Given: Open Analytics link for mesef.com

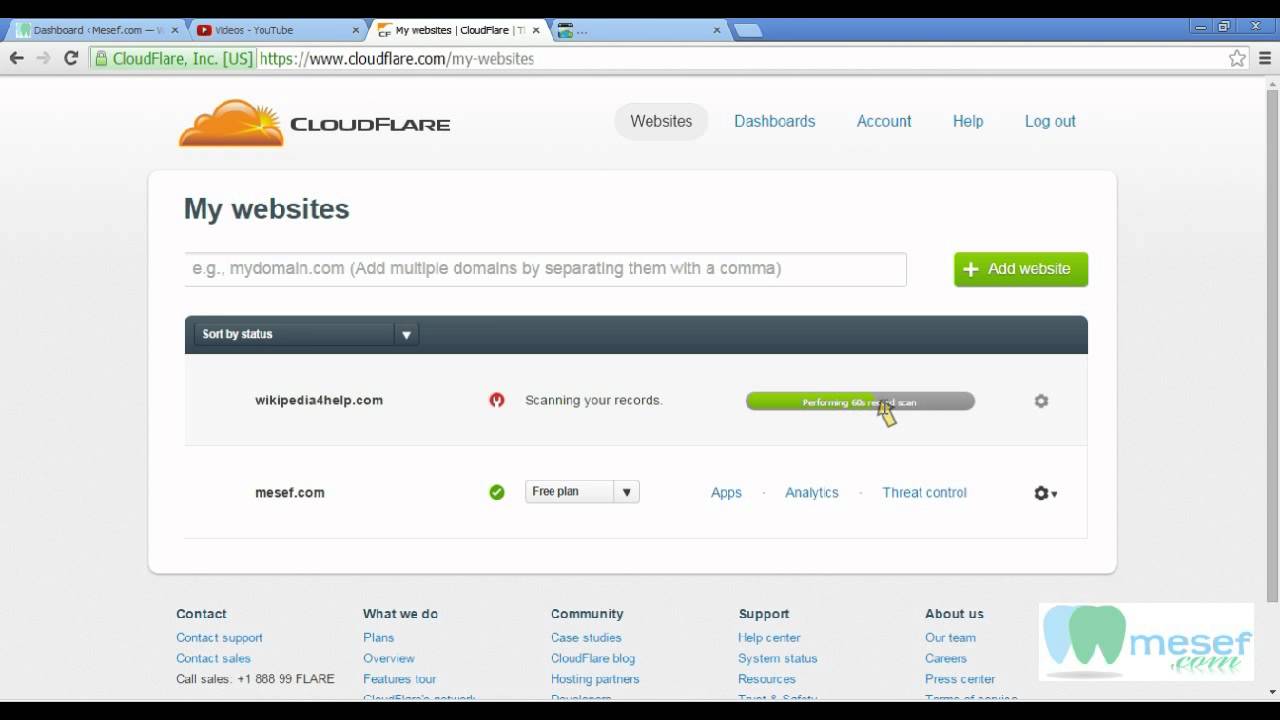Looking at the screenshot, I should (x=812, y=492).
